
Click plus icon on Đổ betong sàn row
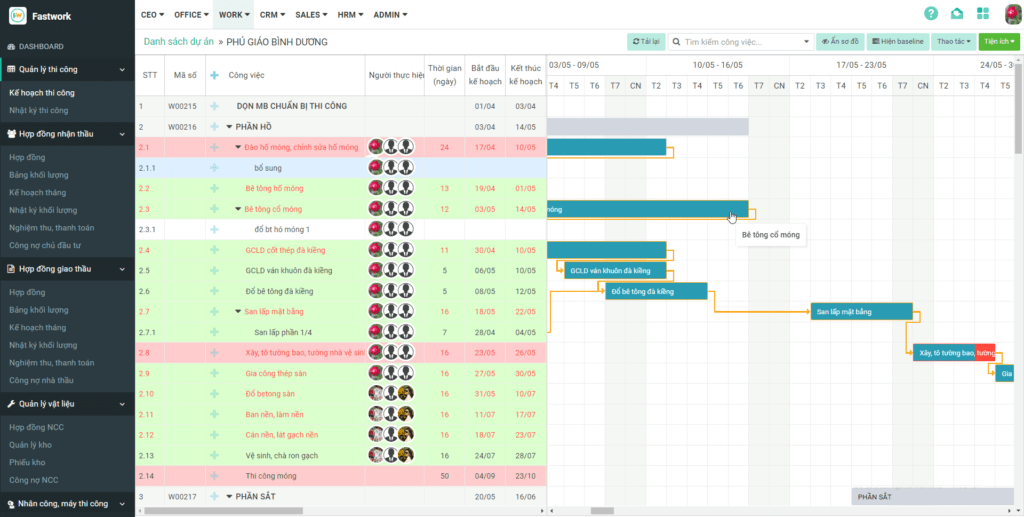coord(214,394)
